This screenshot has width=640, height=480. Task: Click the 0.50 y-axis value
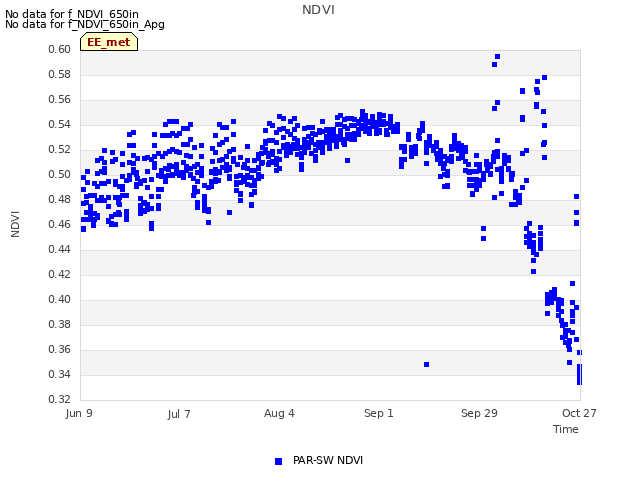[x=60, y=175]
